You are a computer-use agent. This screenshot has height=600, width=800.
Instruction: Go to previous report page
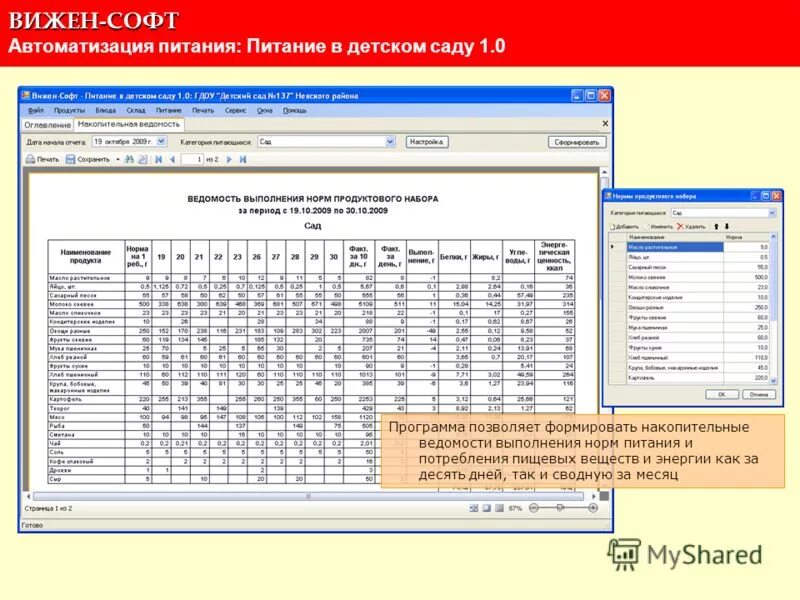tap(172, 160)
